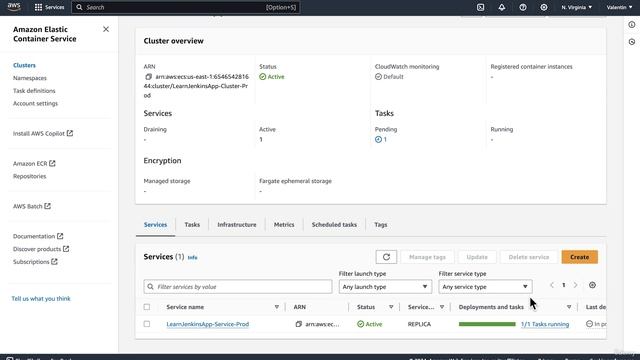The height and width of the screenshot is (360, 640).
Task: Sort by the Service name column arrow
Action: [277, 307]
